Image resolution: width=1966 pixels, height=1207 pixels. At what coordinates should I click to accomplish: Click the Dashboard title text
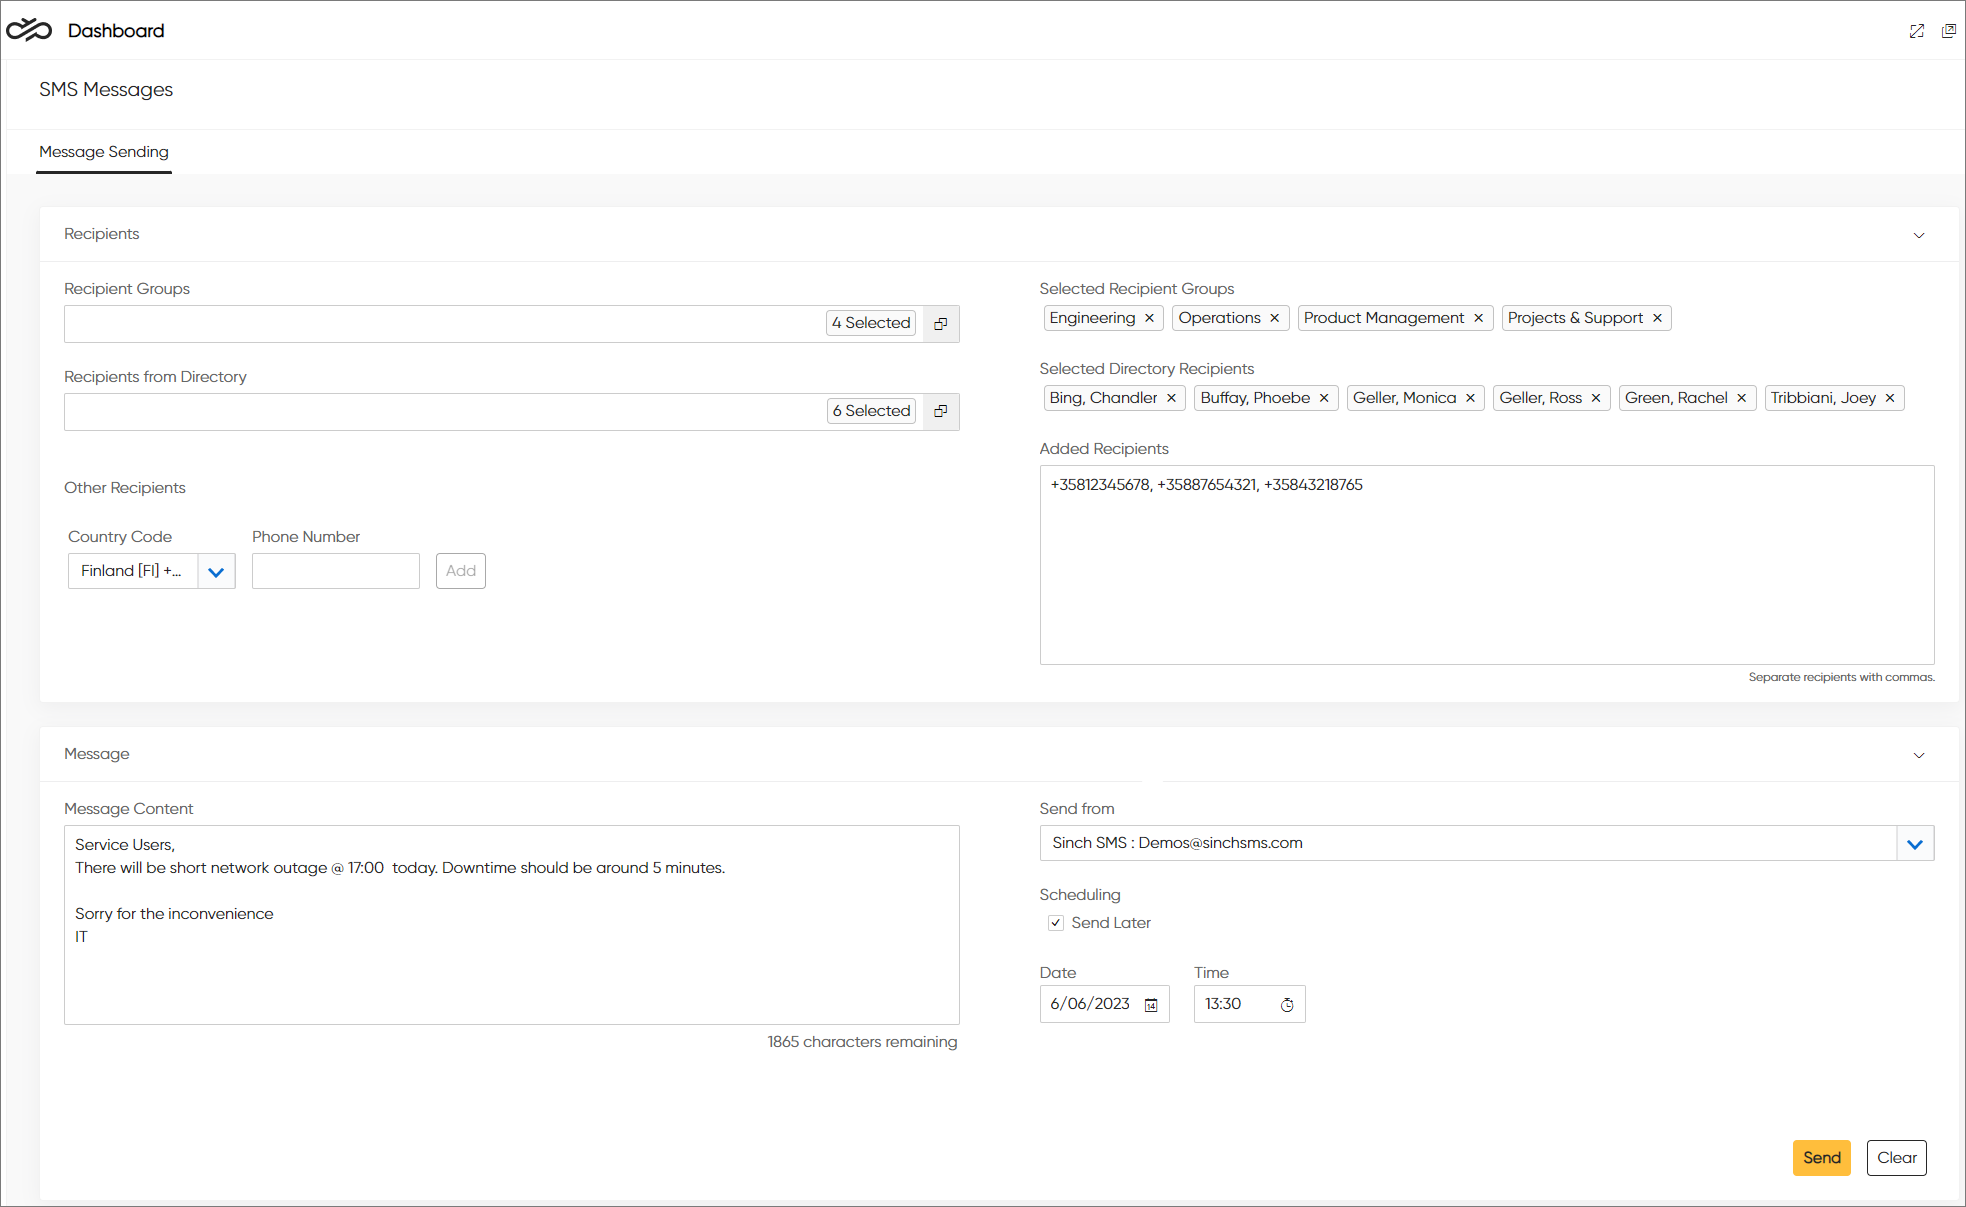[x=116, y=31]
